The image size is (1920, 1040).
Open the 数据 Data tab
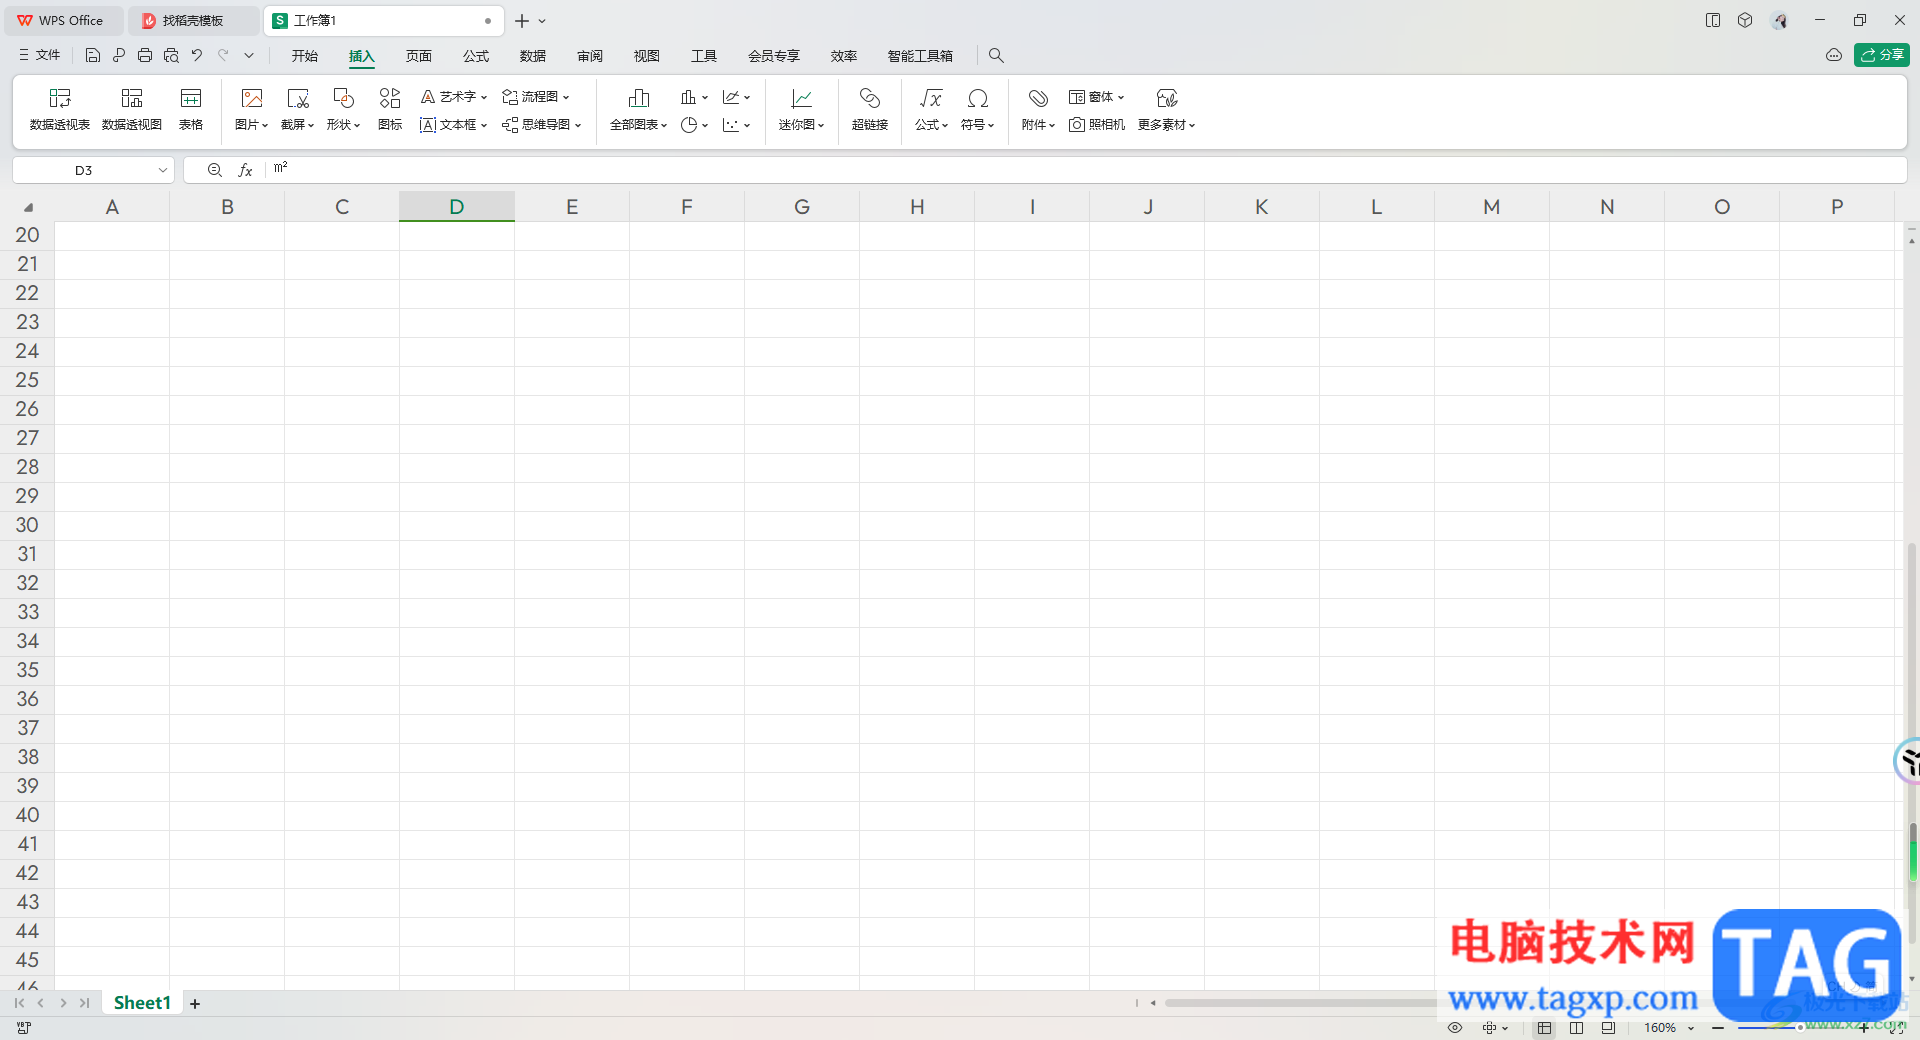point(533,56)
